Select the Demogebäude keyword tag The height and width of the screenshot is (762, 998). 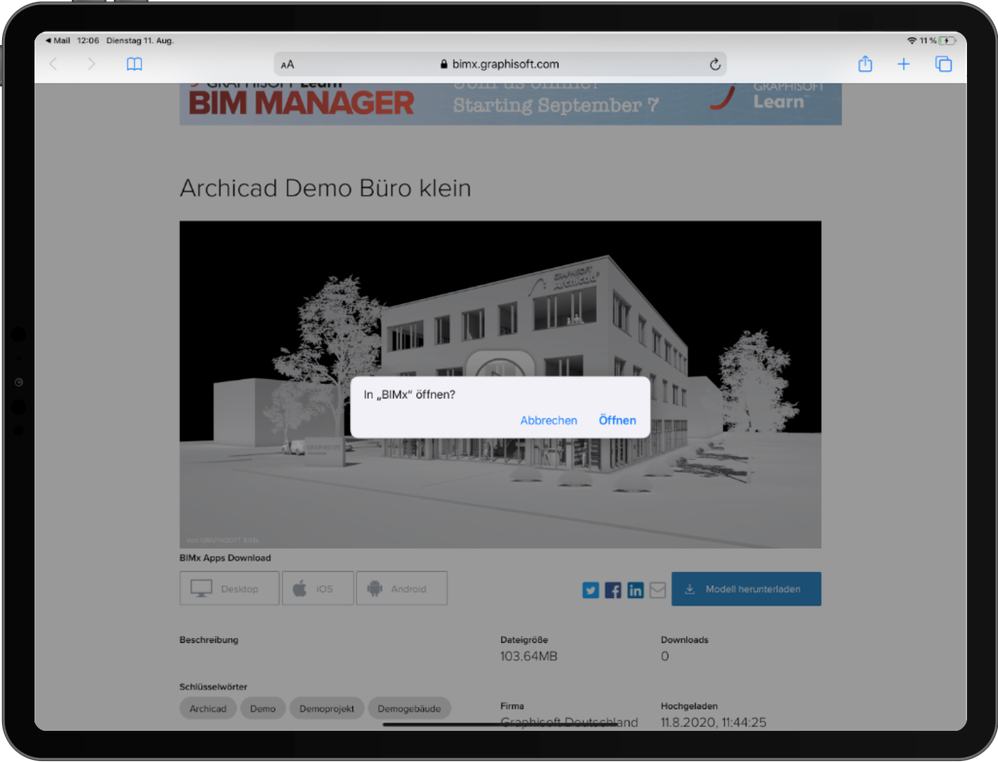point(409,709)
